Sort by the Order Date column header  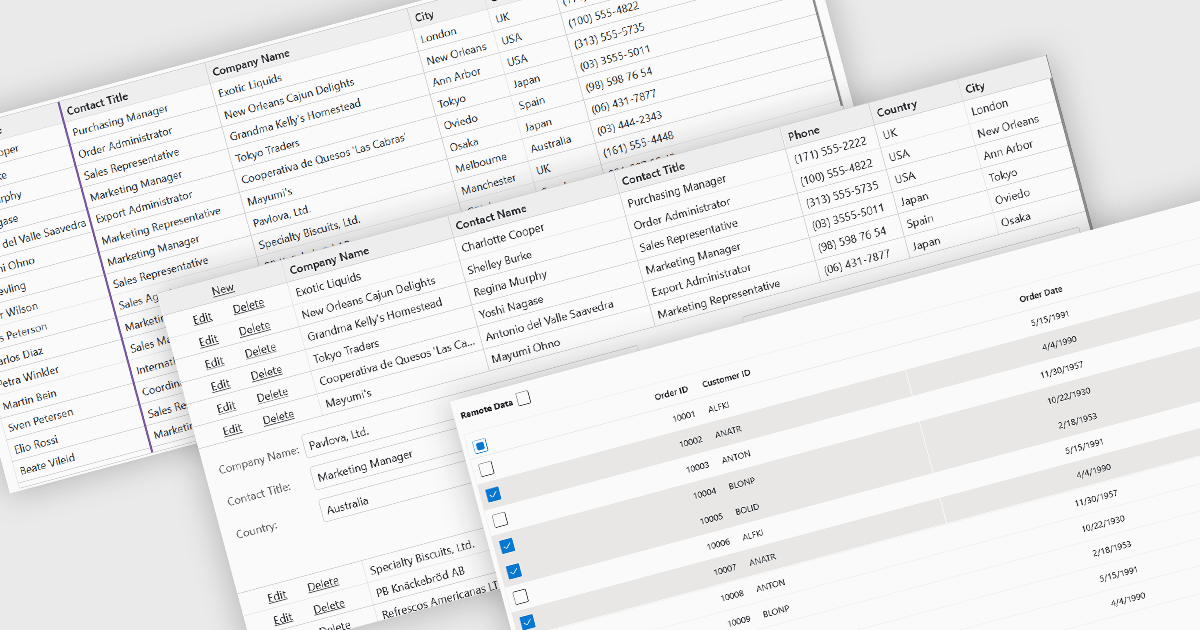pyautogui.click(x=1040, y=294)
